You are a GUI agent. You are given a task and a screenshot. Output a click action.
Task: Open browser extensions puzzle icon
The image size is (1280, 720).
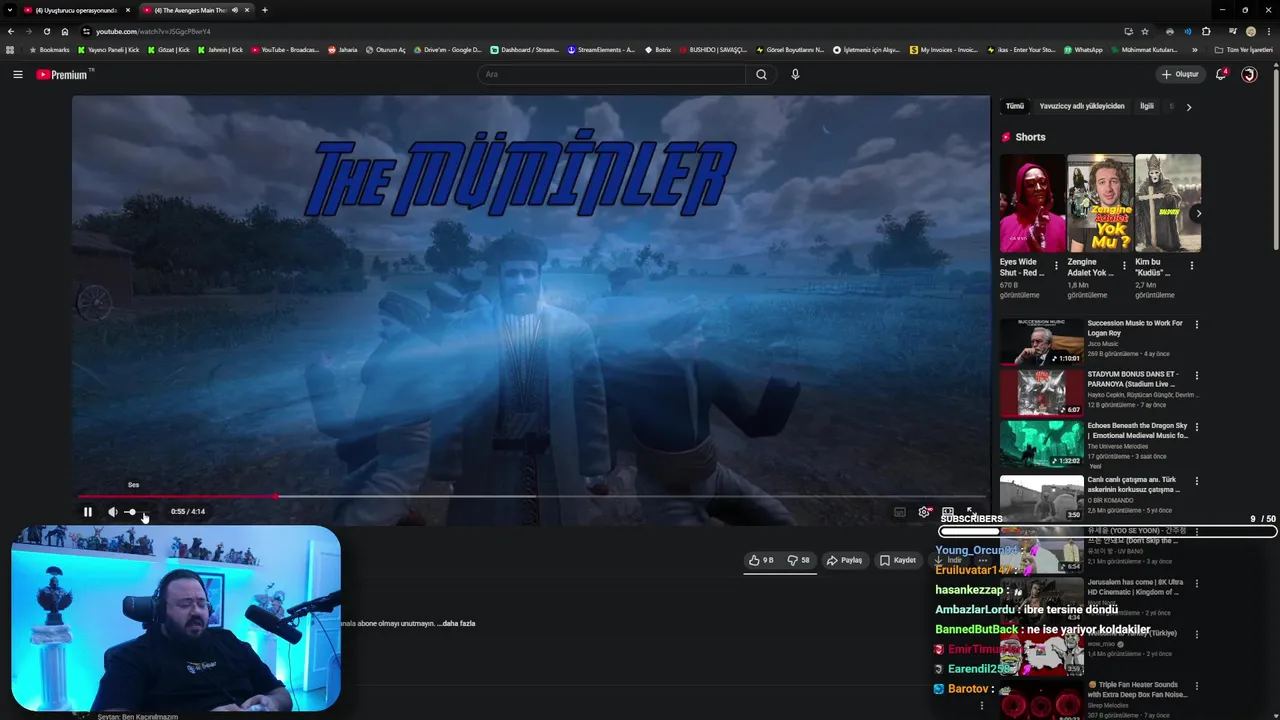(1206, 31)
